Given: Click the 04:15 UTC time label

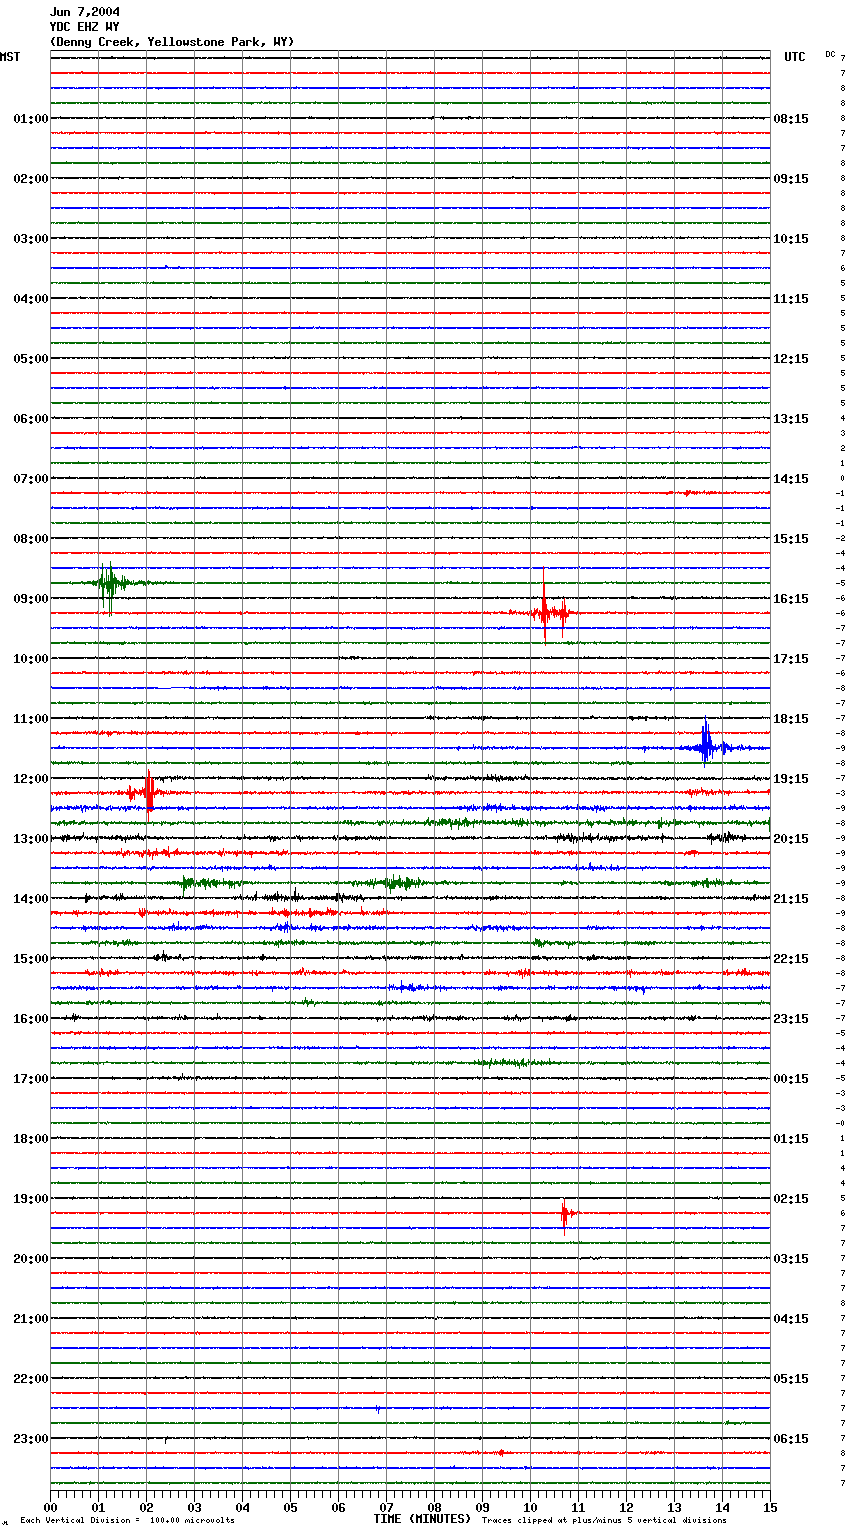Looking at the screenshot, I should click(791, 1319).
